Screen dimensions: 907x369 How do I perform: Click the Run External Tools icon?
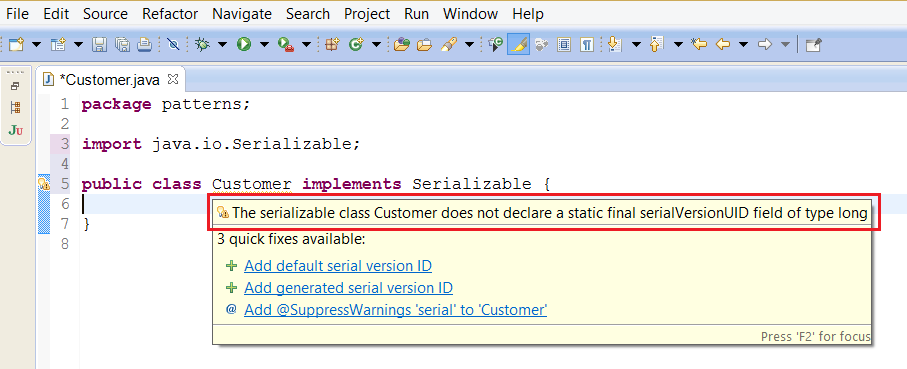tap(286, 44)
